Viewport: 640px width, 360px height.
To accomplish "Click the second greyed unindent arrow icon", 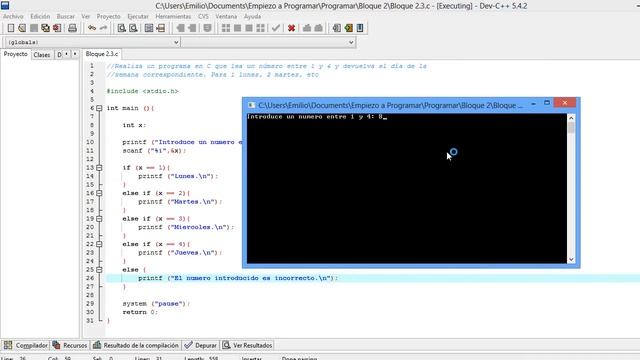I will [192, 28].
